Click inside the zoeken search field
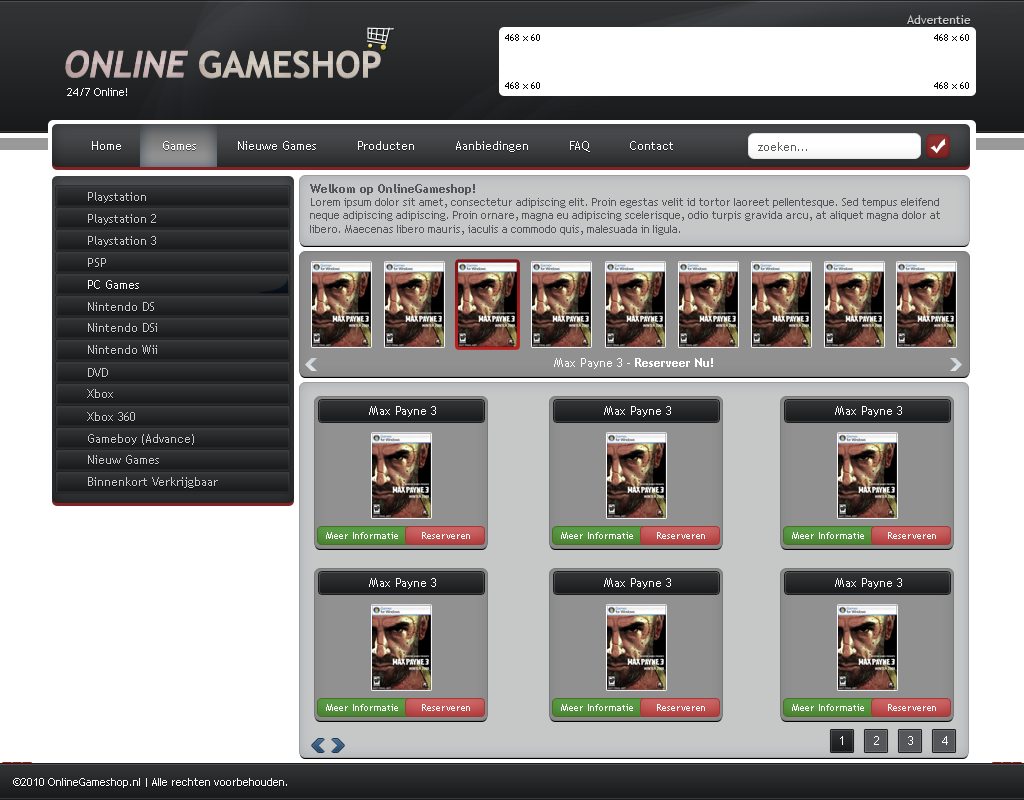The image size is (1024, 800). coord(834,146)
